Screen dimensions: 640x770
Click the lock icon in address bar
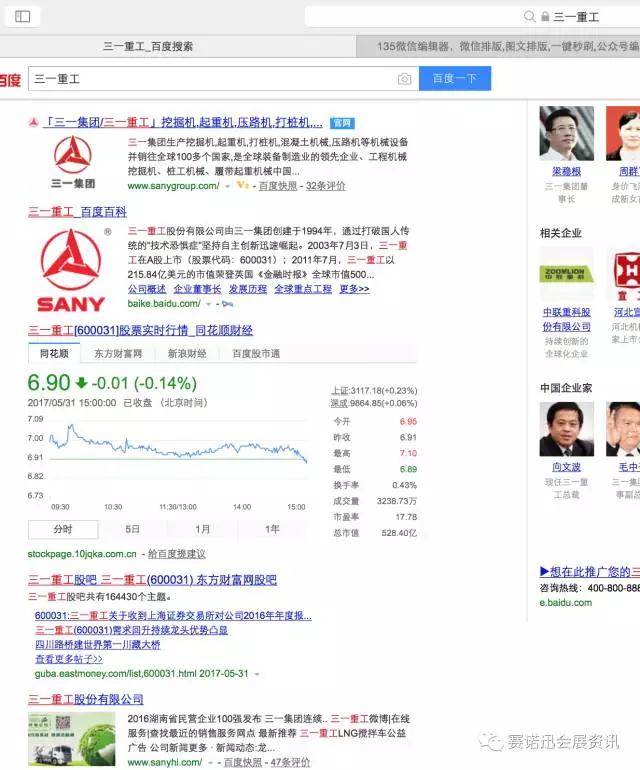tap(545, 17)
